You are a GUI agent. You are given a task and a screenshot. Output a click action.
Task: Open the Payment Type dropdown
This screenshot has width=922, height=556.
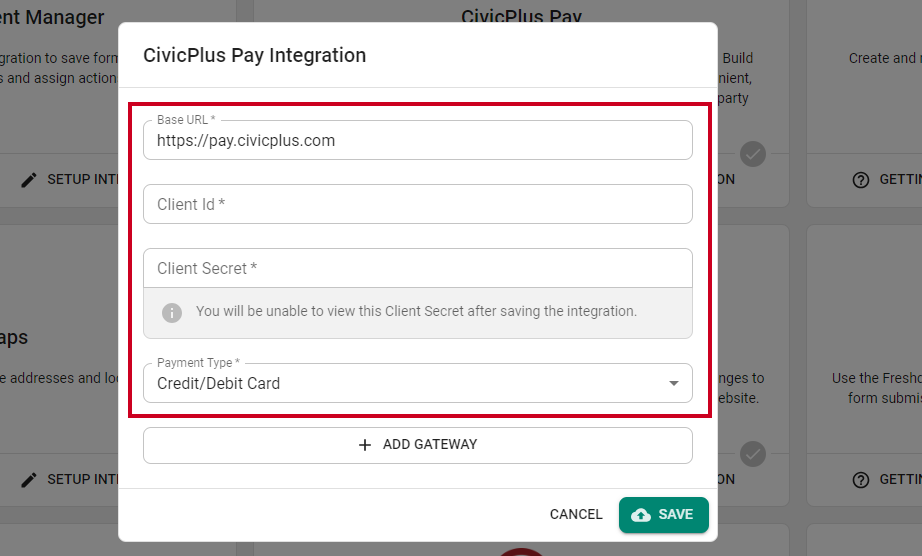pos(417,383)
